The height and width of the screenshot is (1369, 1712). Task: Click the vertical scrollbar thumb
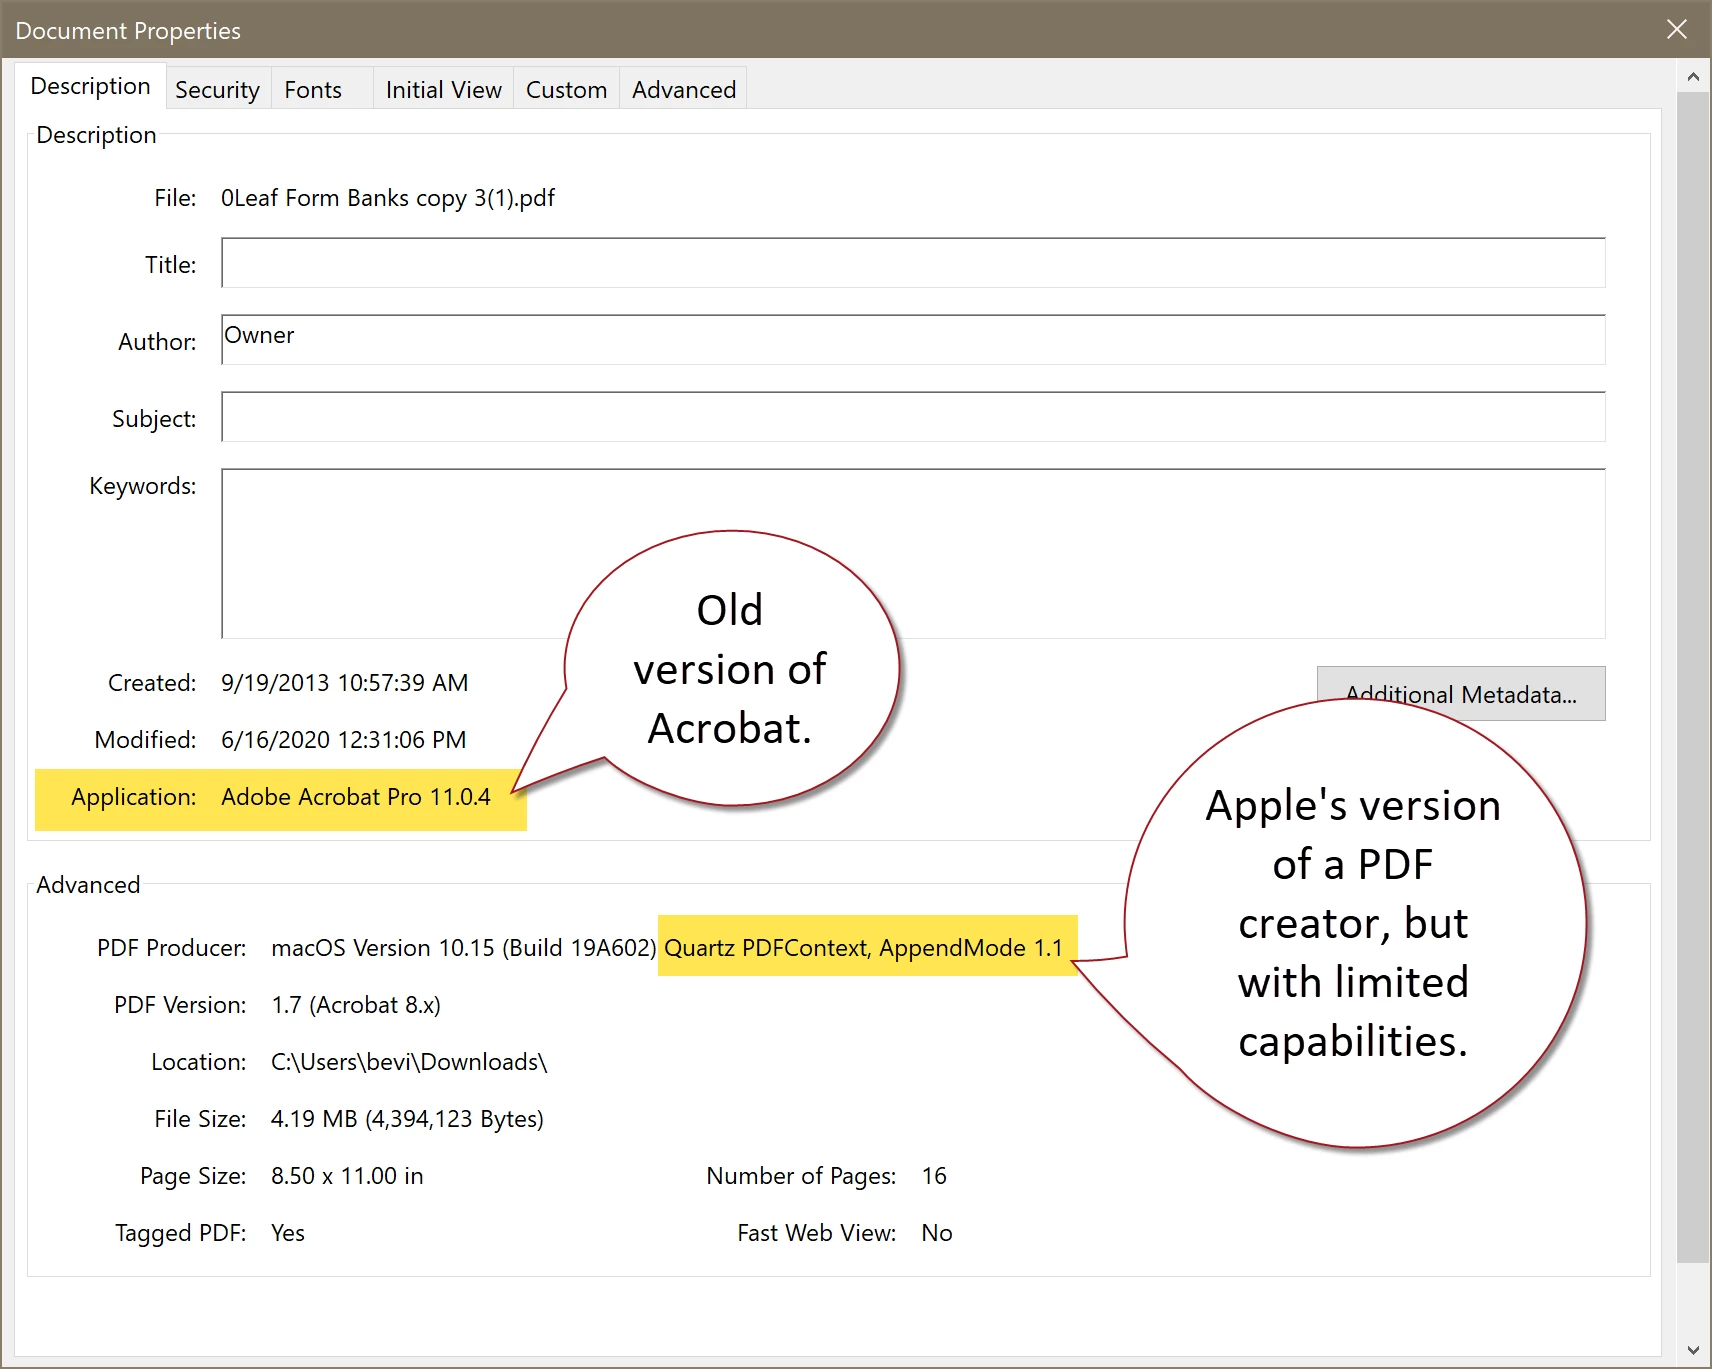coord(1693,677)
